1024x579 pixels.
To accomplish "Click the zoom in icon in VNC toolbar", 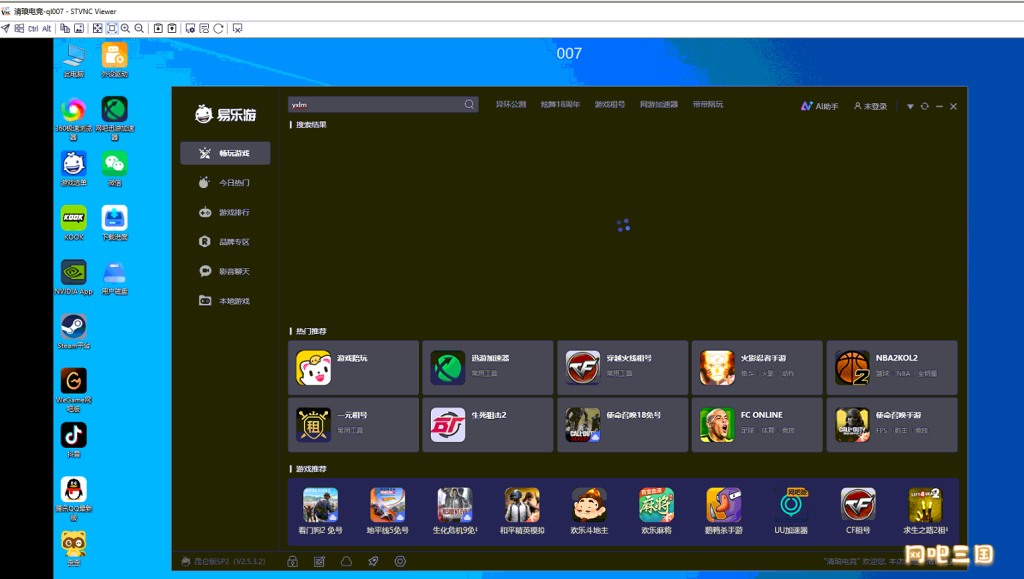I will coord(125,29).
